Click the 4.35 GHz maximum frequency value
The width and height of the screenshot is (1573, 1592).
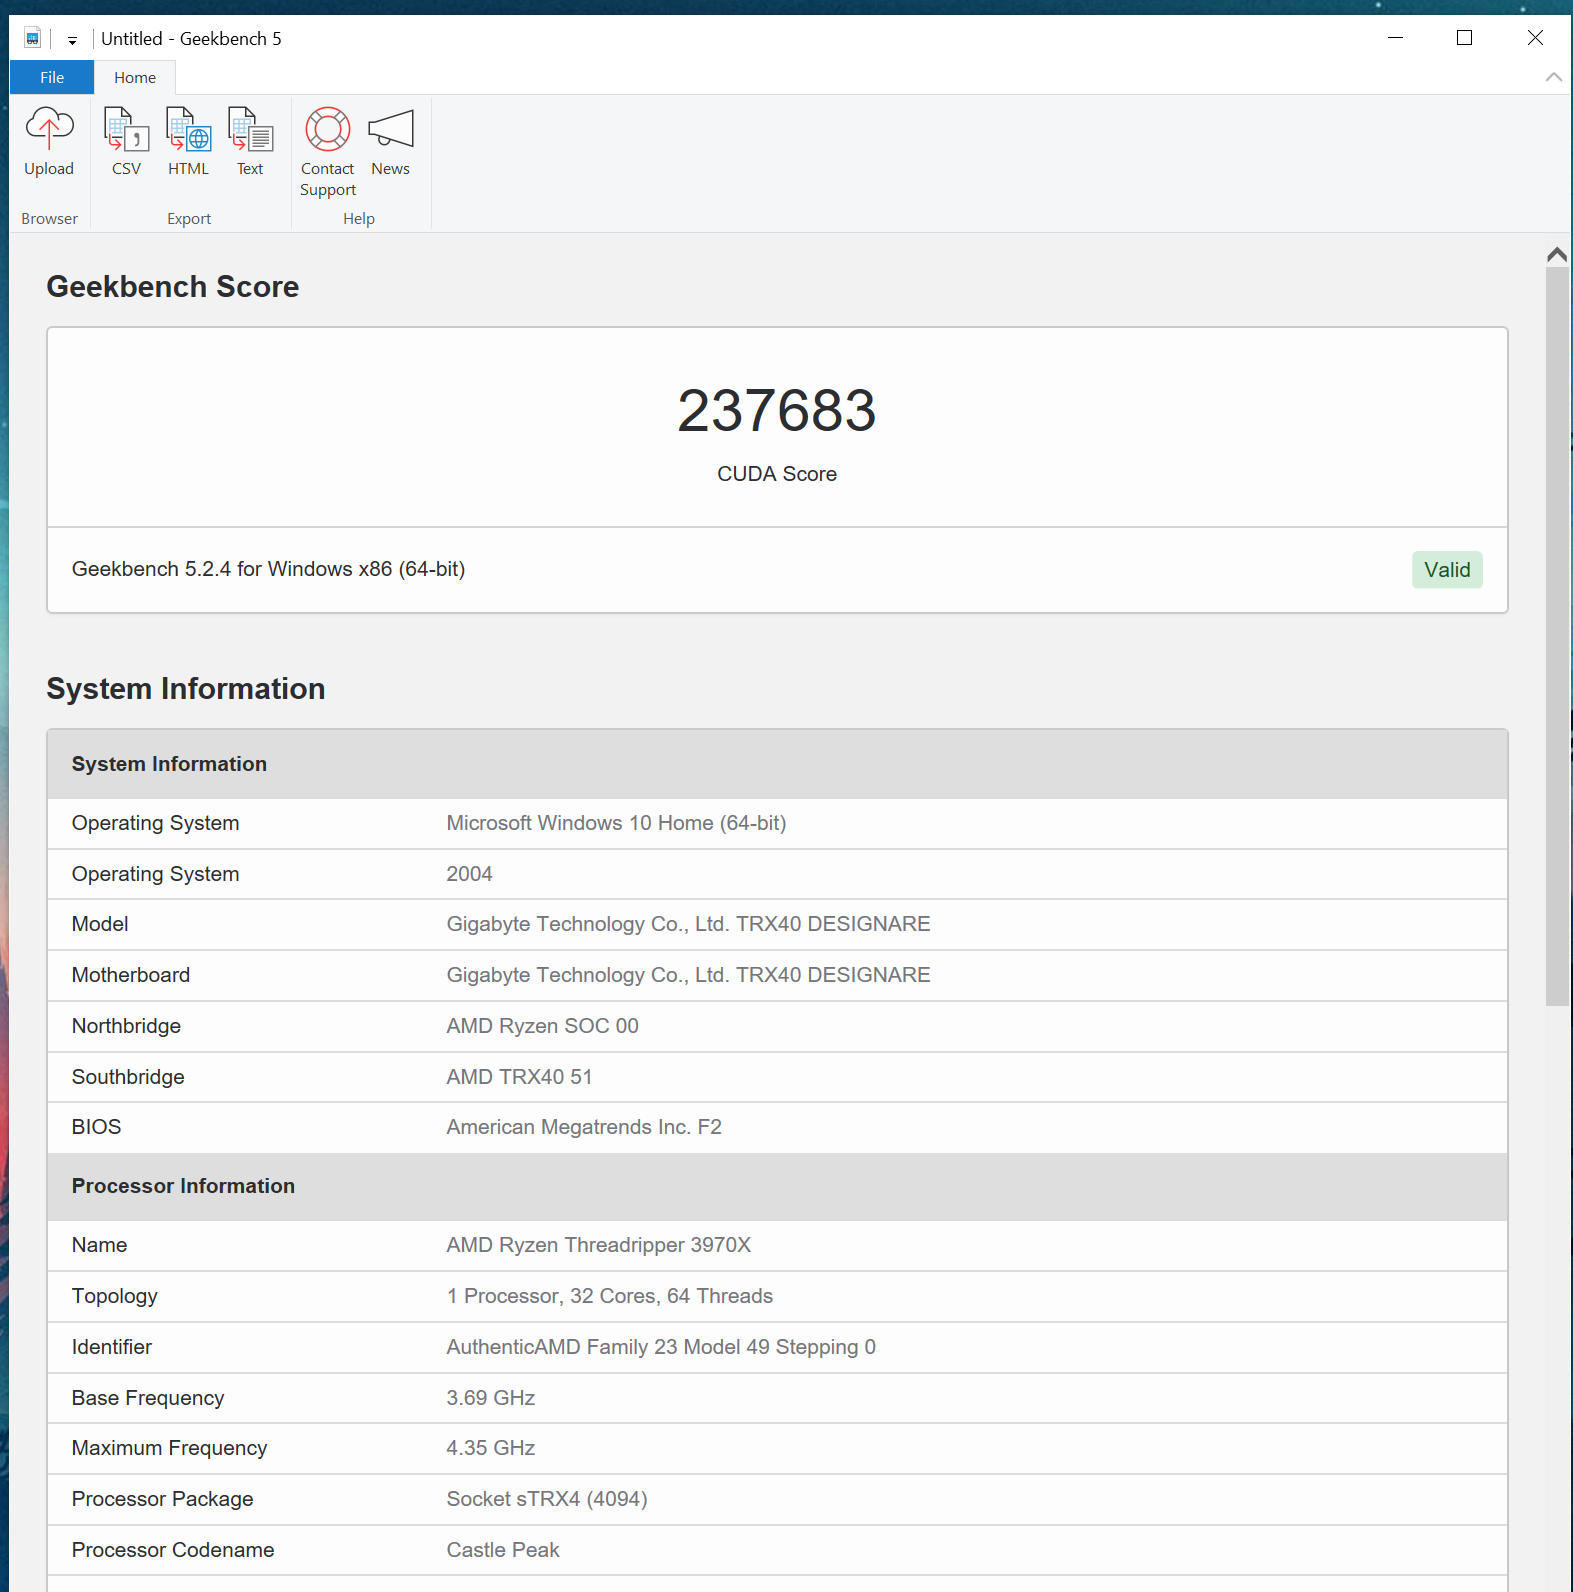coord(490,1448)
